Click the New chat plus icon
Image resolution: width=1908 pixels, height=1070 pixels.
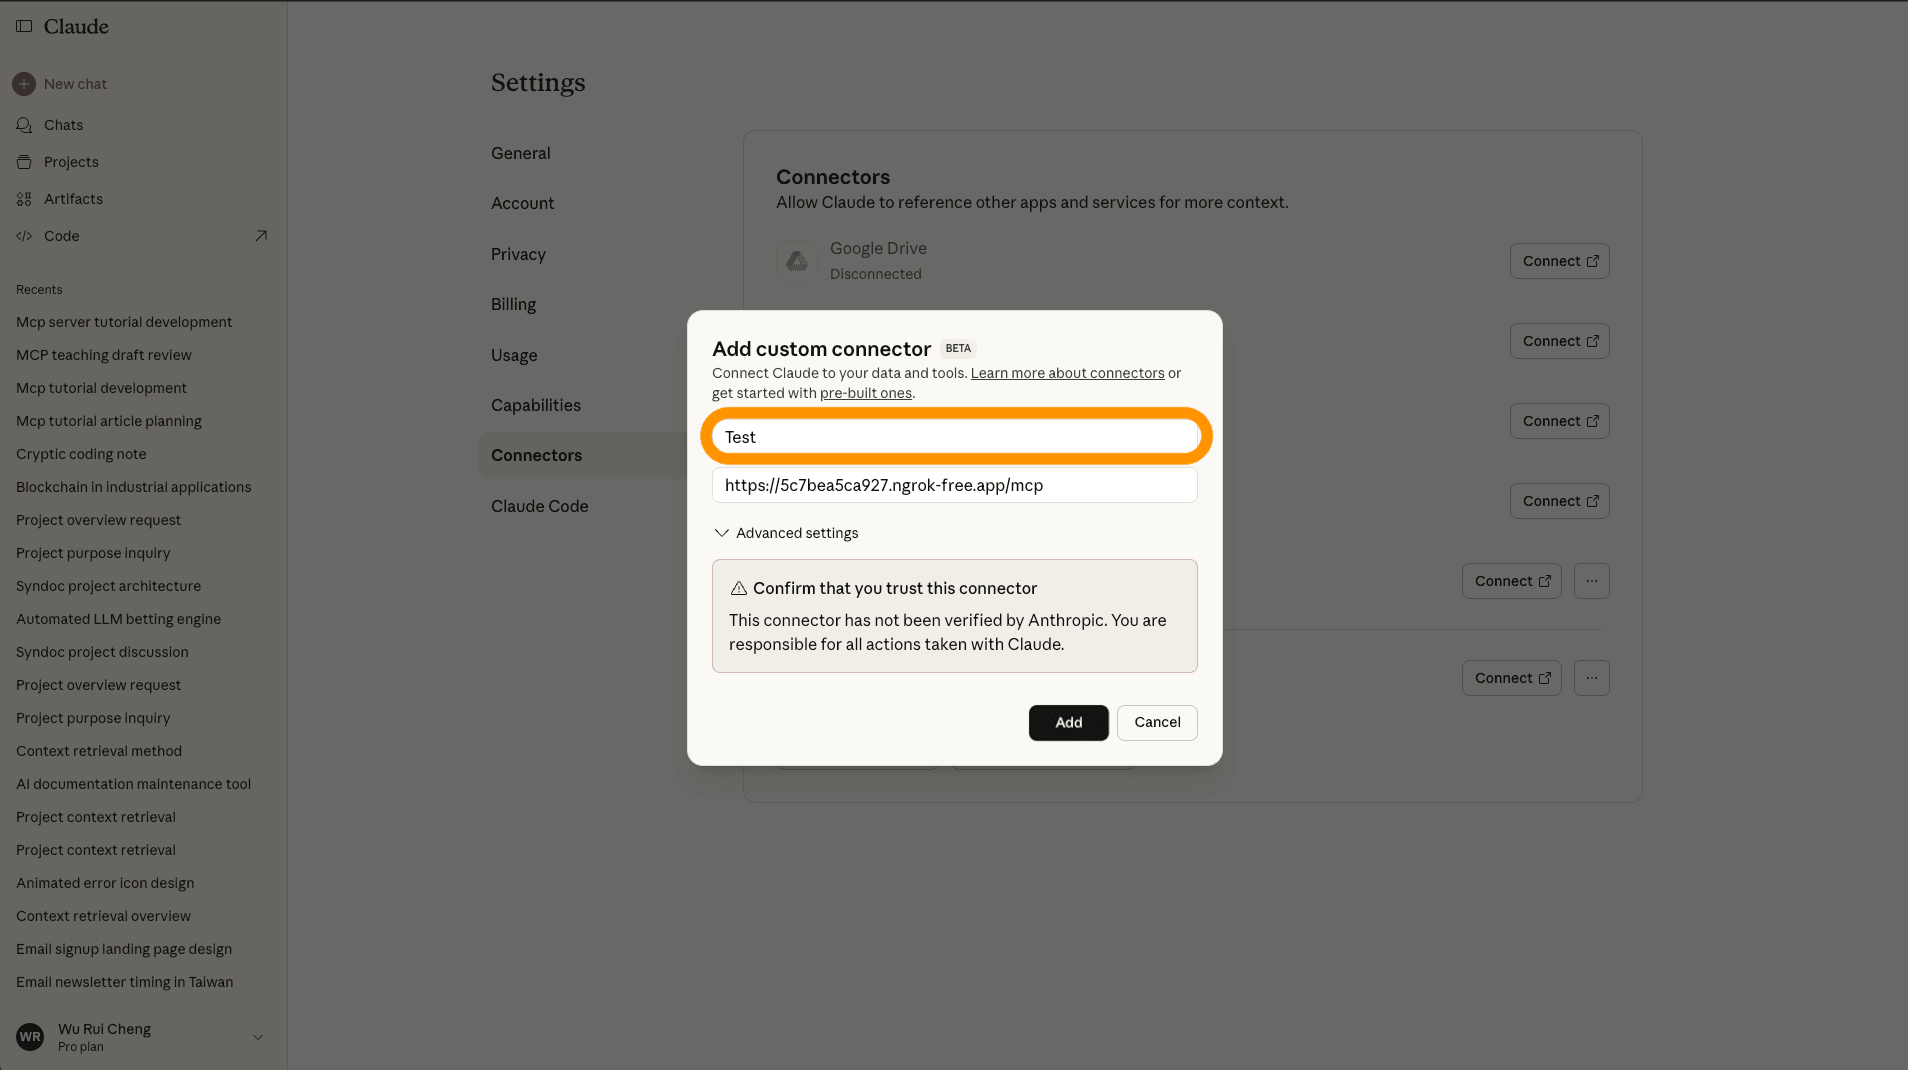[24, 84]
